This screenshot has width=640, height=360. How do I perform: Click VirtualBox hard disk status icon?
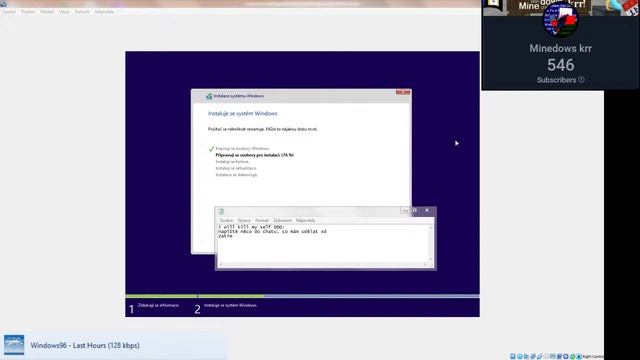513,356
